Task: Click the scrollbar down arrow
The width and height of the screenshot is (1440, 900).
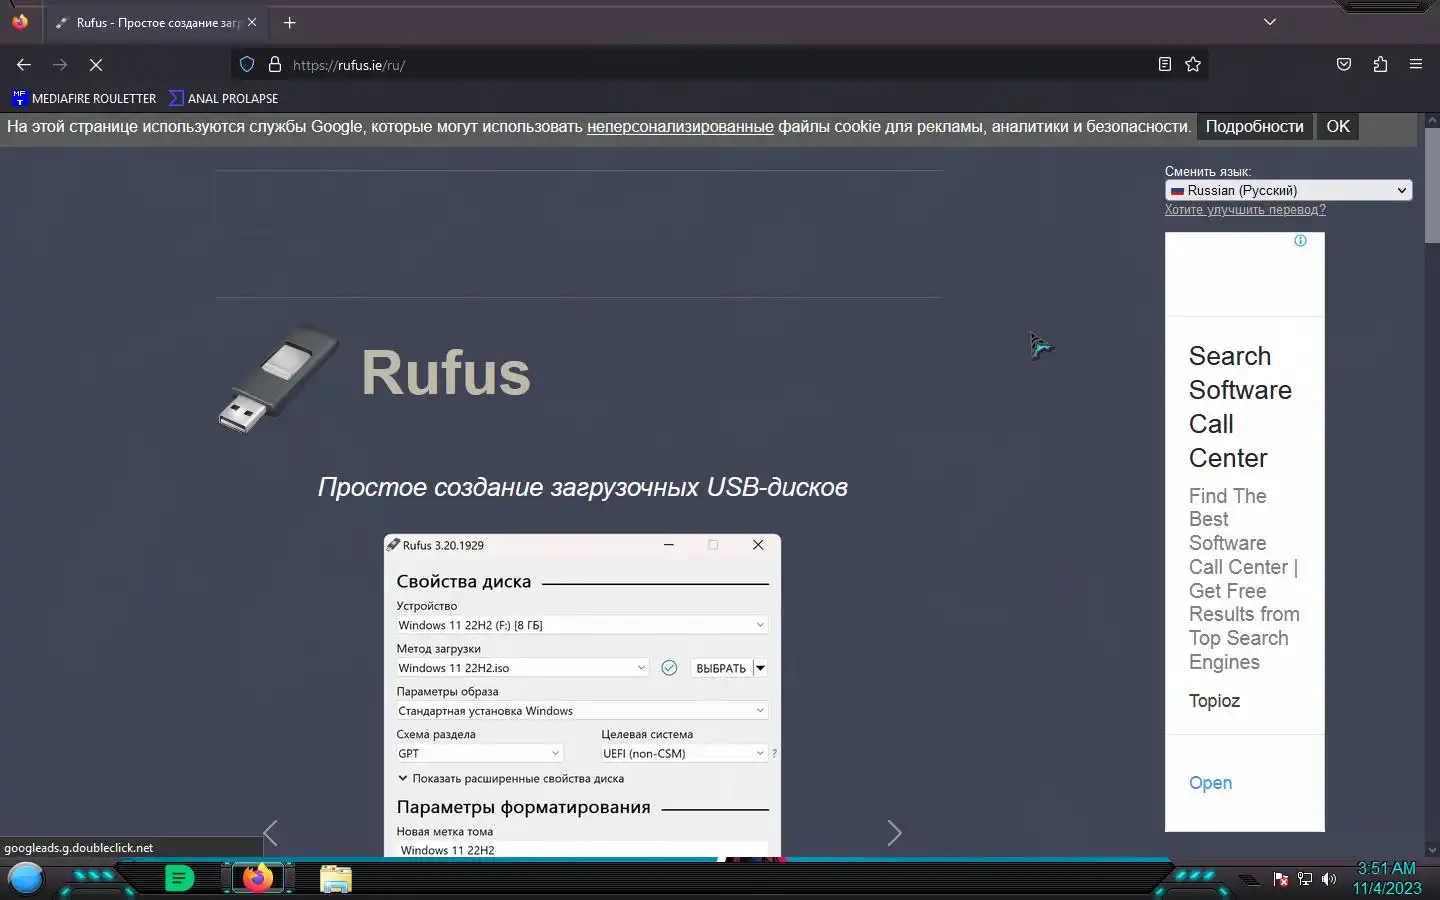Action: (x=1432, y=850)
